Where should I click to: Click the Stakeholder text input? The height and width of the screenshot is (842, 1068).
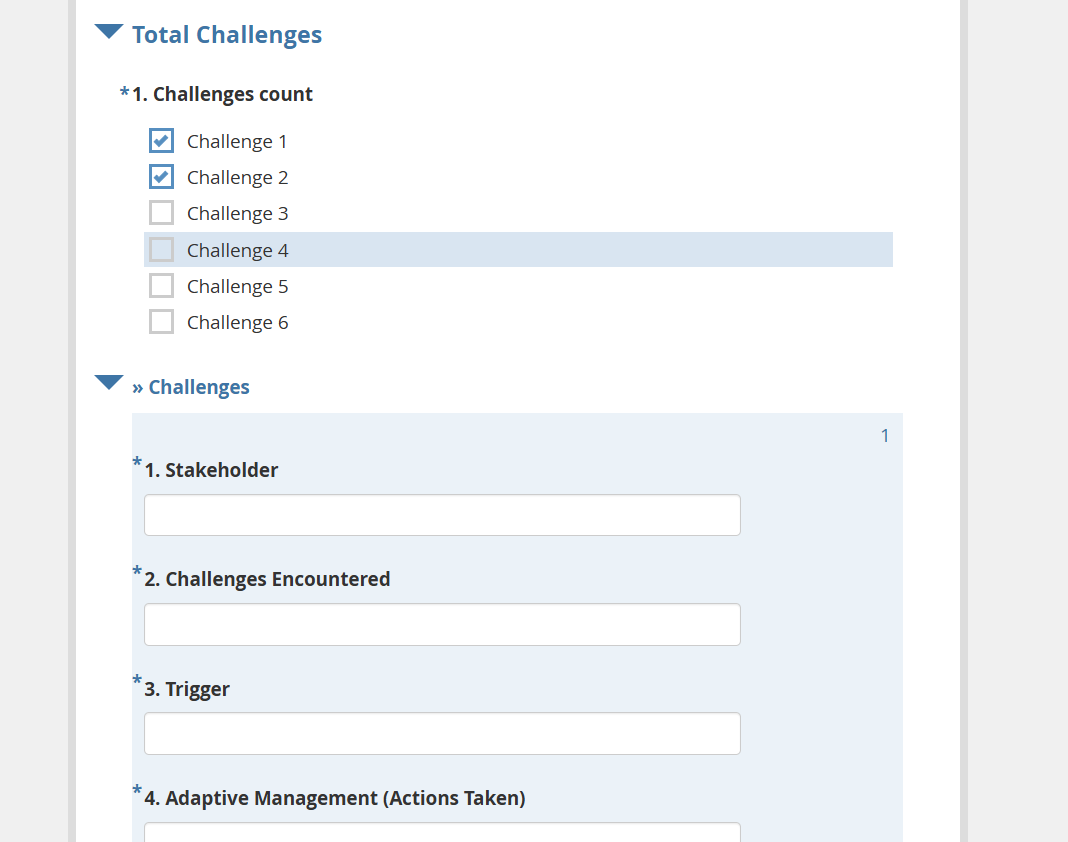(x=442, y=515)
